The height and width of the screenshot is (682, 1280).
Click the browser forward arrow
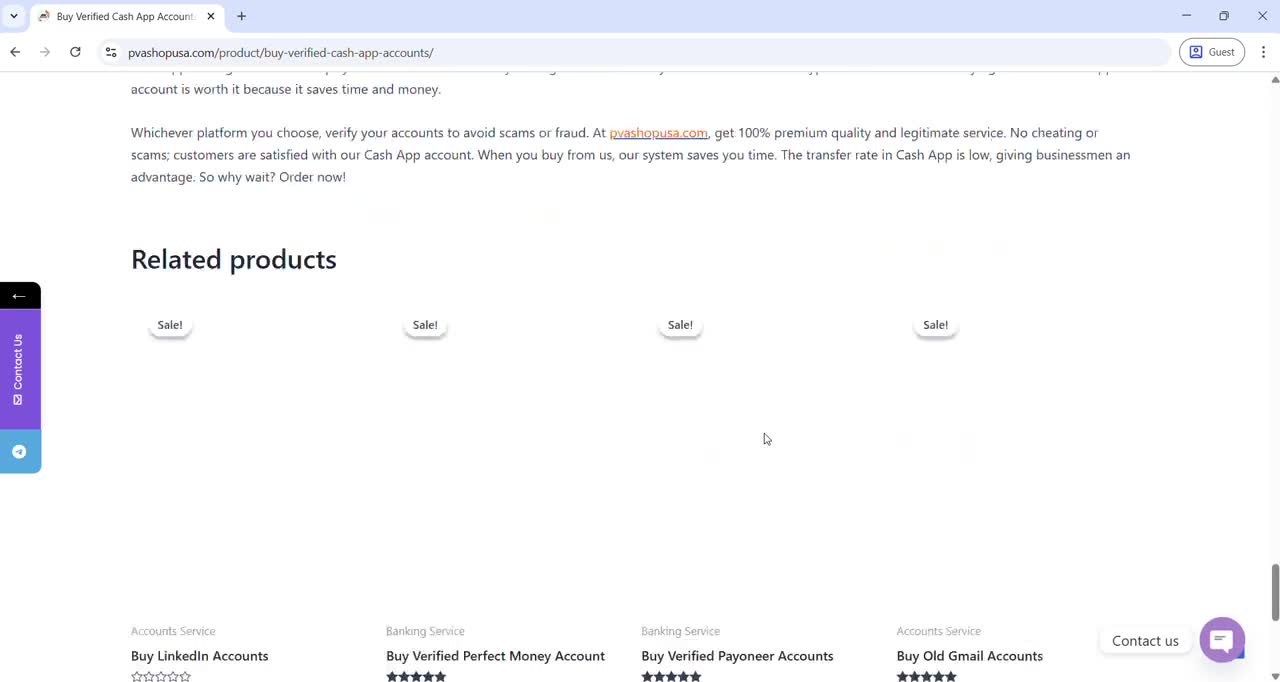pos(45,52)
